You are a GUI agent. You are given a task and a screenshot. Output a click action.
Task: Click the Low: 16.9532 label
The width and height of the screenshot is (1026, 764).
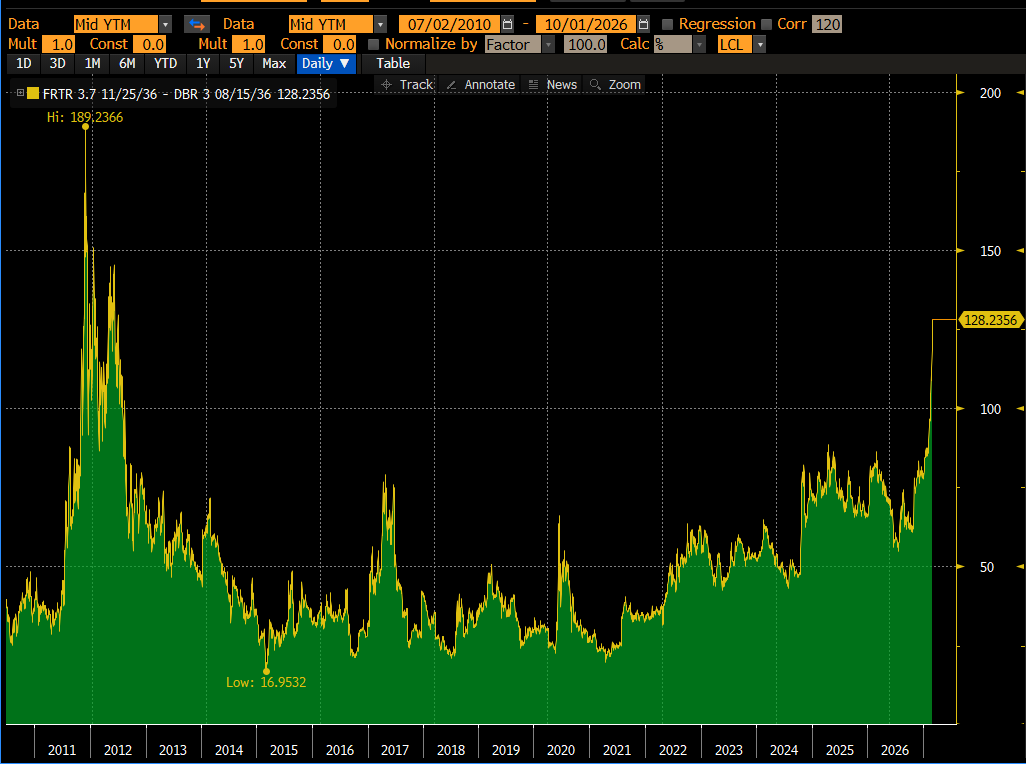pyautogui.click(x=266, y=682)
